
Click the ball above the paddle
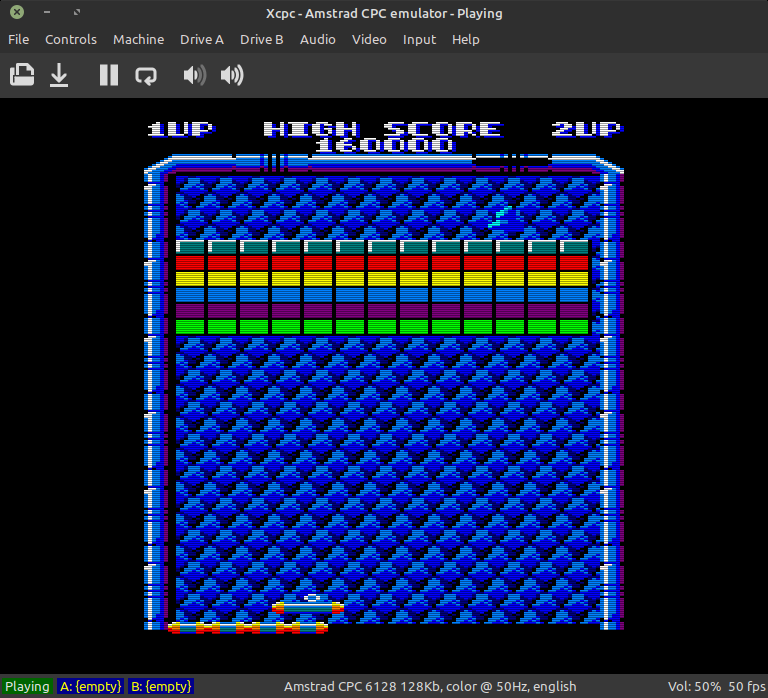tap(312, 598)
